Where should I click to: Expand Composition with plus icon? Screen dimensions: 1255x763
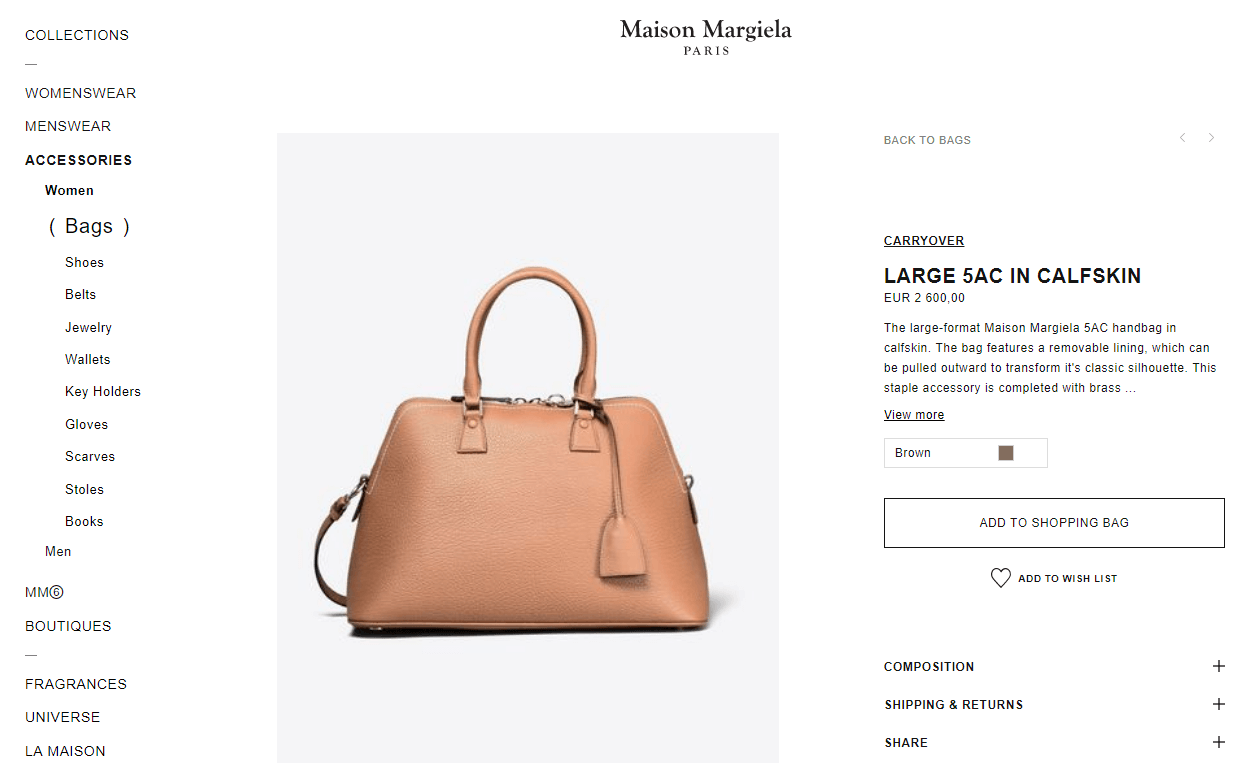tap(1218, 666)
